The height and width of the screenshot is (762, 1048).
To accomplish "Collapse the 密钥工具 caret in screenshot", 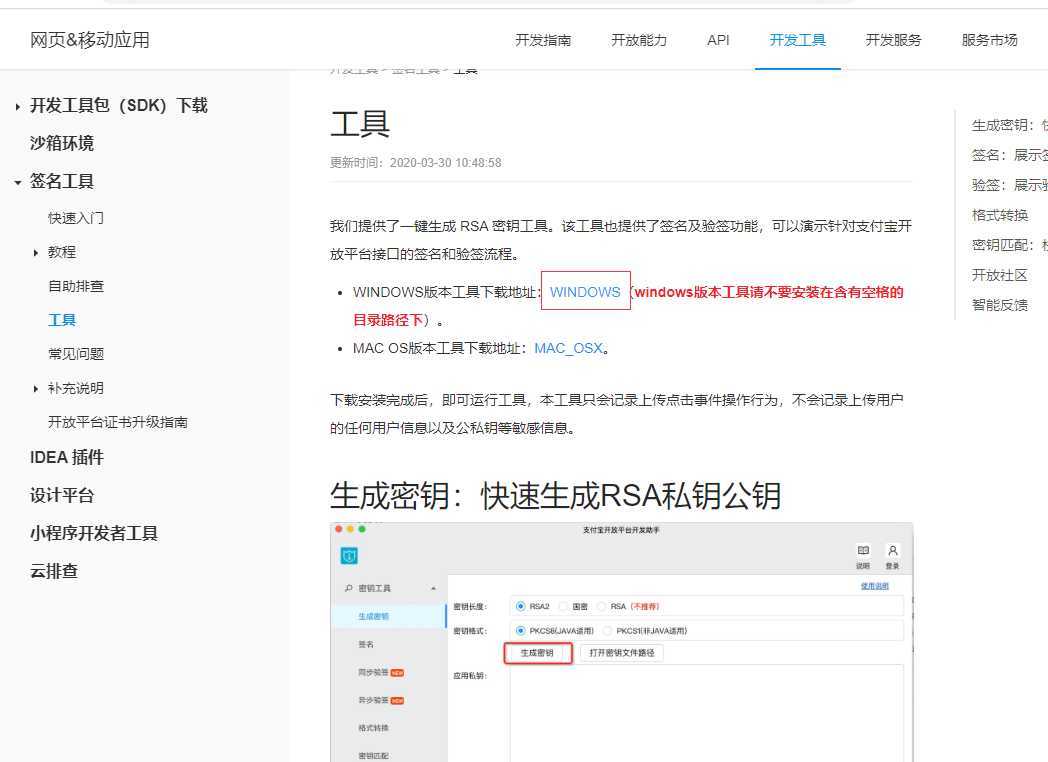I will (x=434, y=588).
